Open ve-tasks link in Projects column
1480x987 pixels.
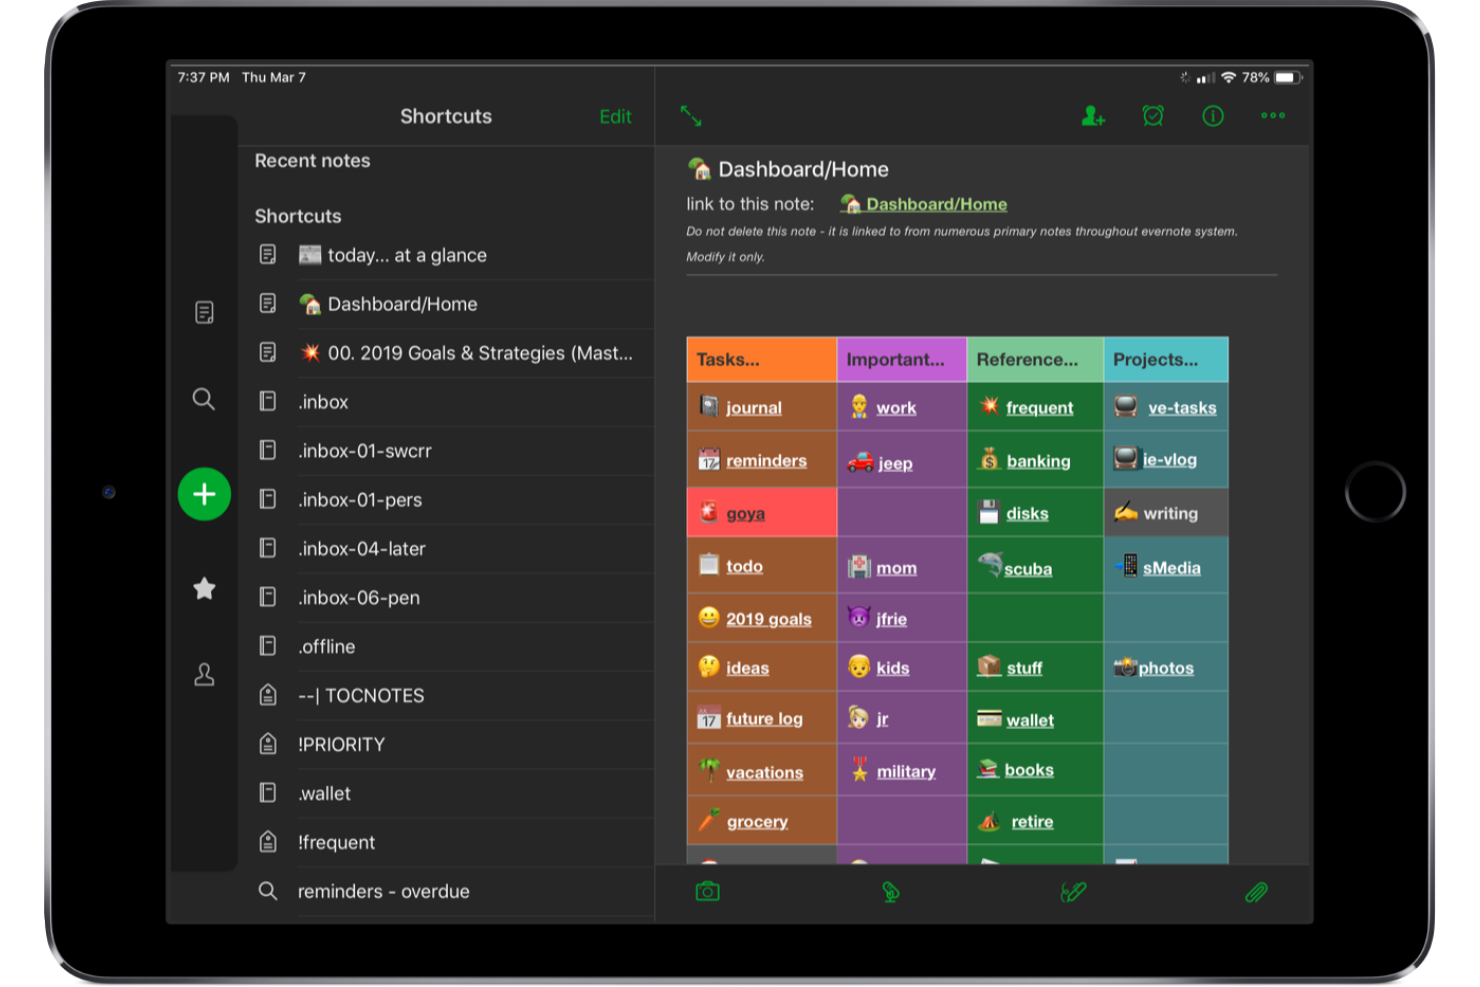point(1182,408)
